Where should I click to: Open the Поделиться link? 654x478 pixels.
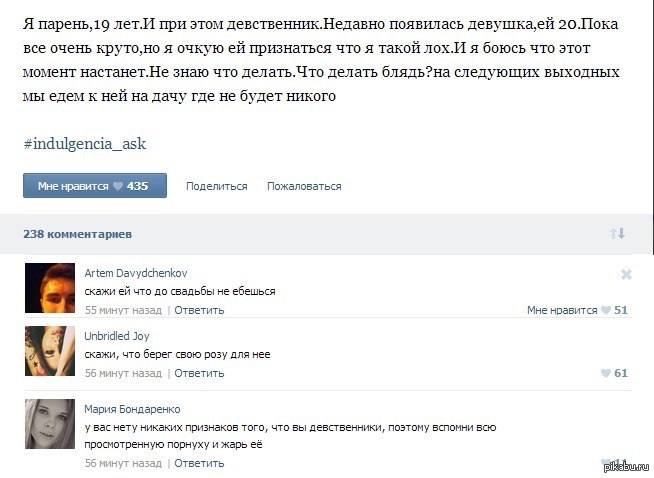[x=216, y=186]
